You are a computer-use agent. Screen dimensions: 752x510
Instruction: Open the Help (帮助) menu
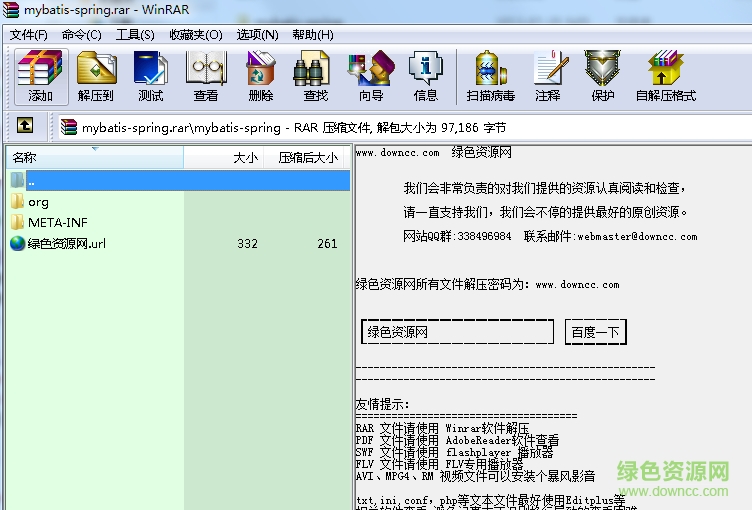pos(313,35)
